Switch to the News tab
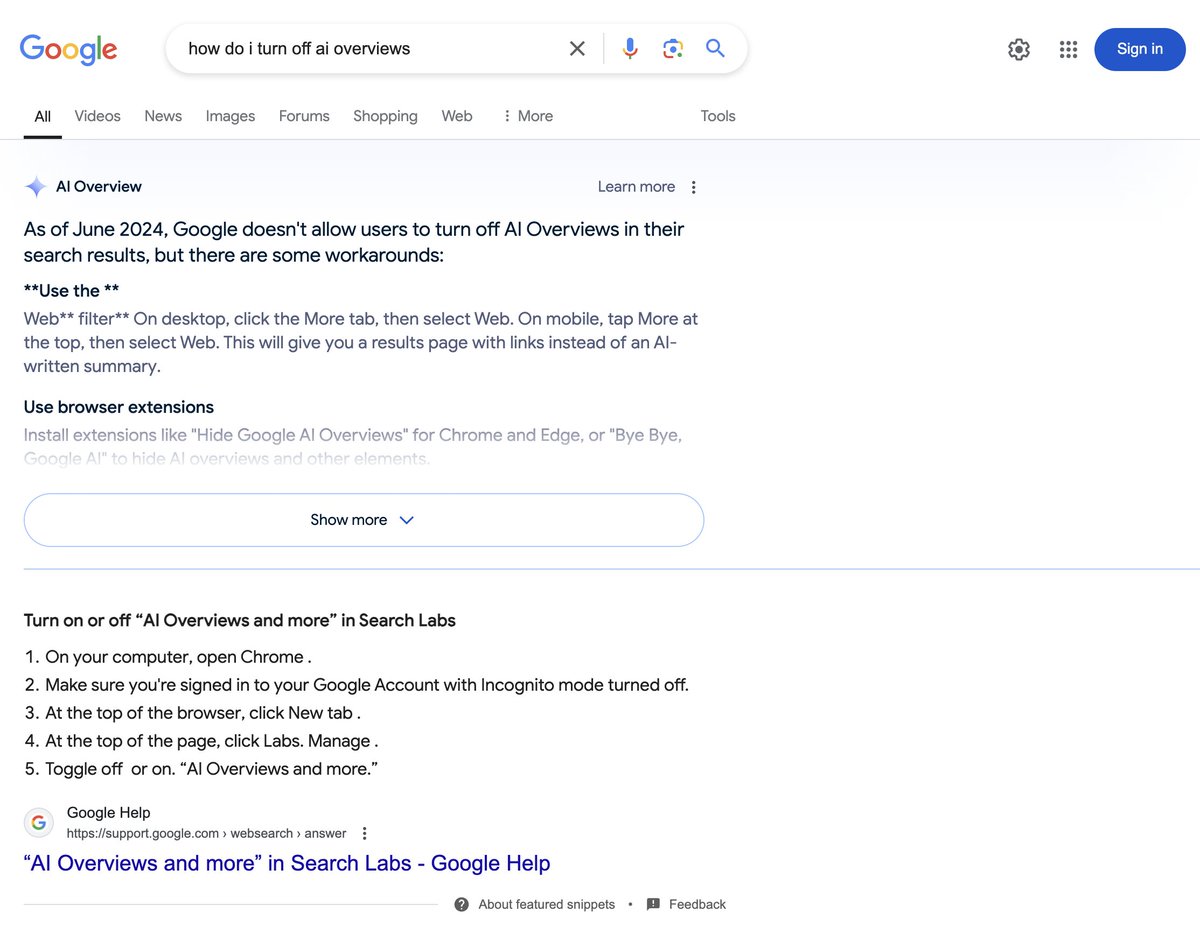Screen dimensions: 1200x926 [163, 116]
